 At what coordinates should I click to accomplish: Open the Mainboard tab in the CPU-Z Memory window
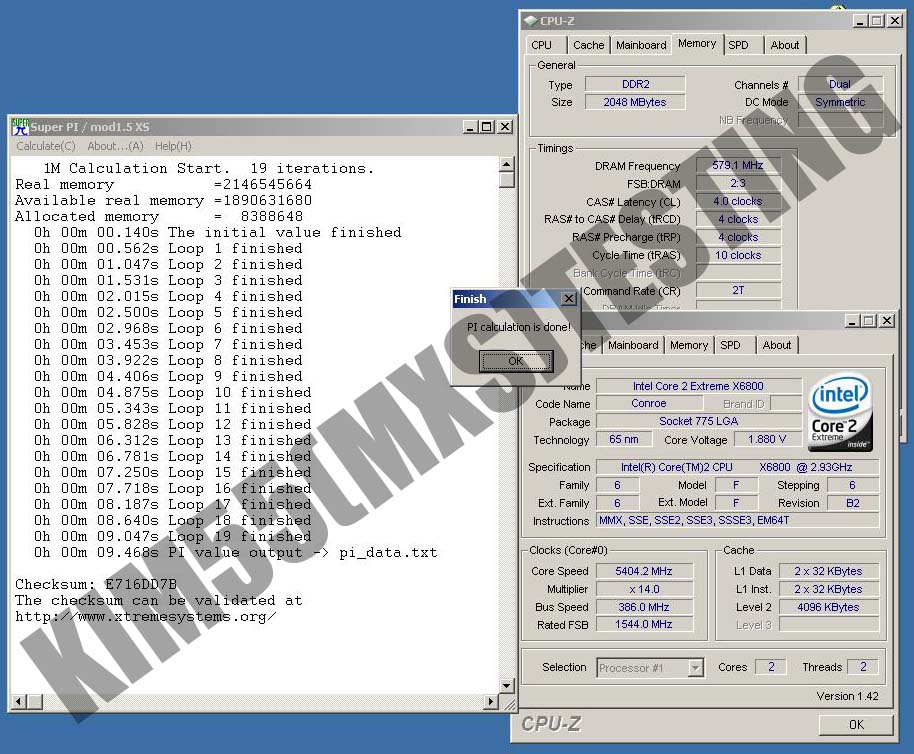pyautogui.click(x=641, y=45)
